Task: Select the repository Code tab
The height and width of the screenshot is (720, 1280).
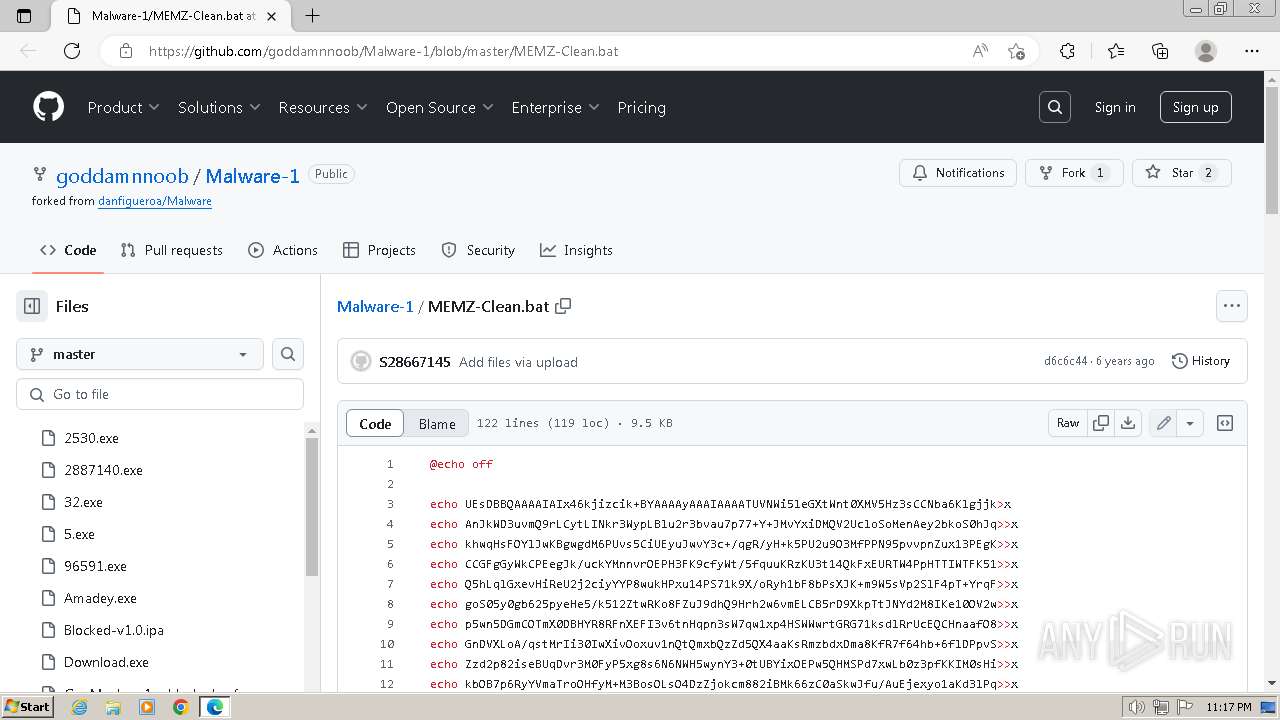Action: (68, 250)
